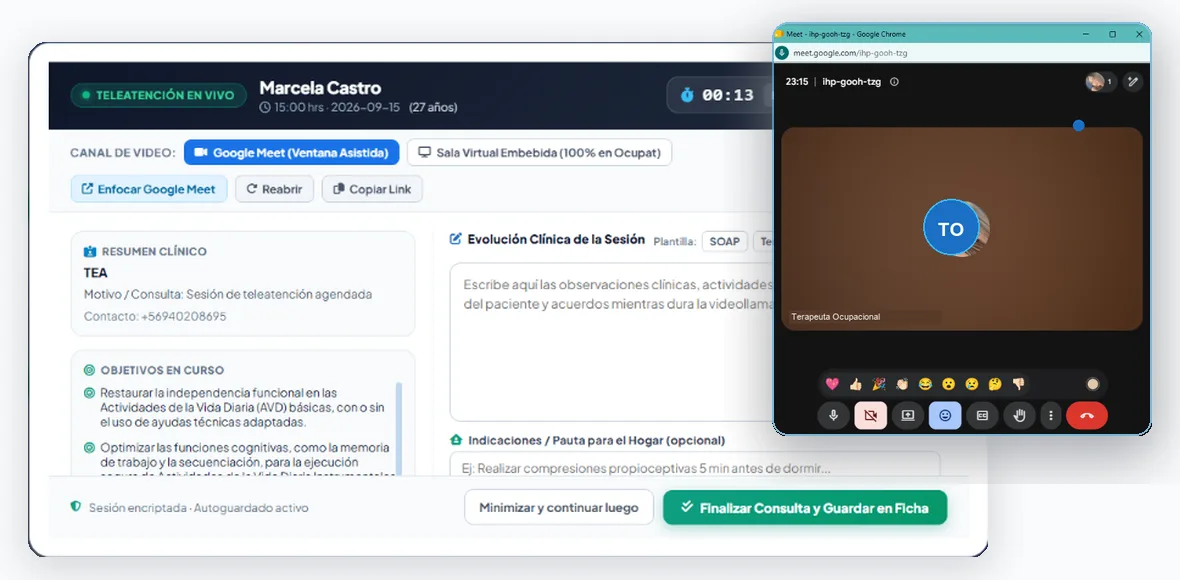
Task: Click the Reabrir button
Action: click(x=275, y=189)
